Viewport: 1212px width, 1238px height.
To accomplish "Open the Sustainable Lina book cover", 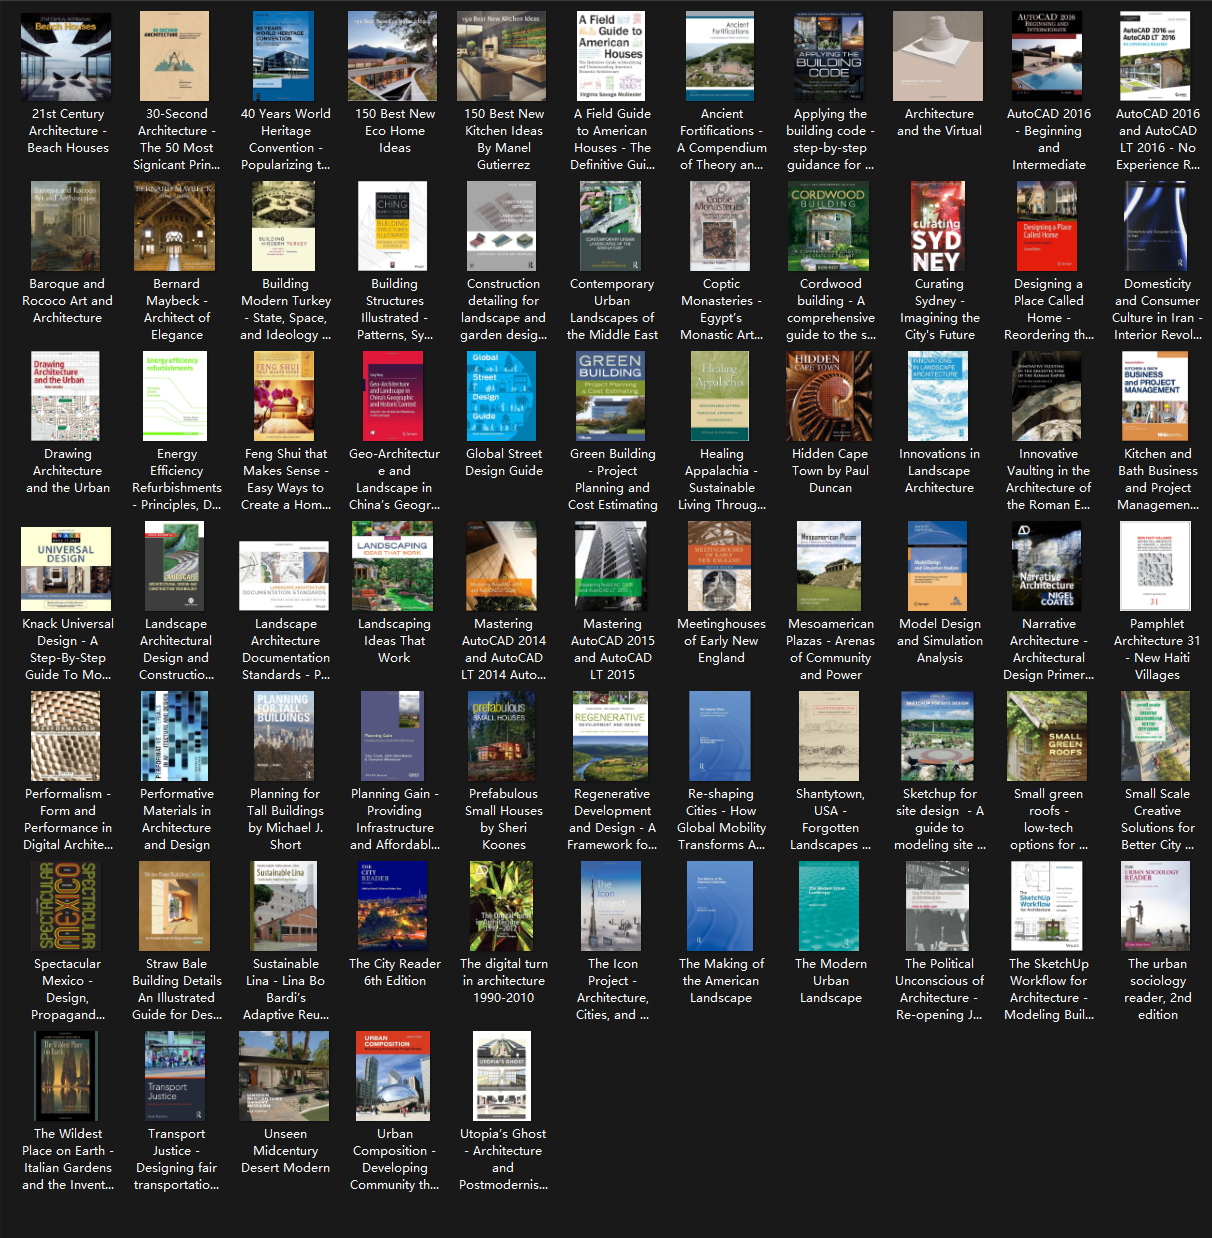I will (284, 906).
